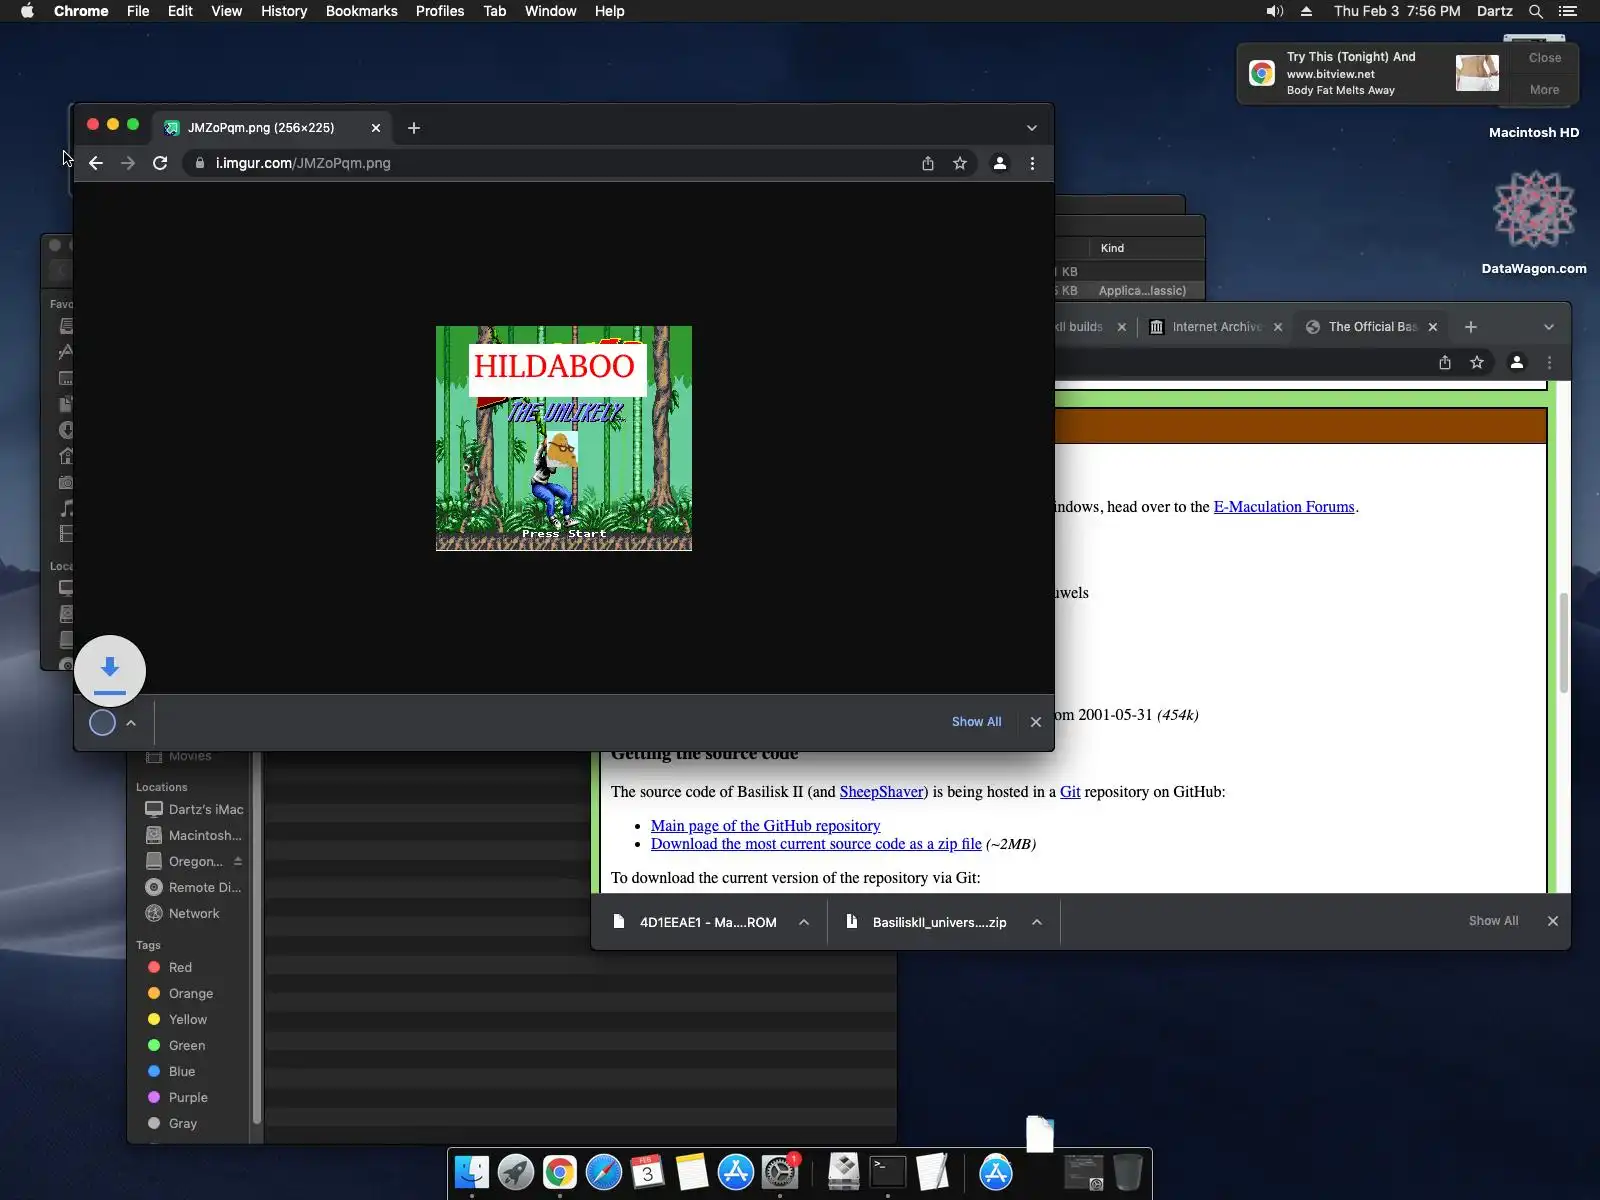
Task: Close the JMZoPqm.png tab
Action: 376,128
